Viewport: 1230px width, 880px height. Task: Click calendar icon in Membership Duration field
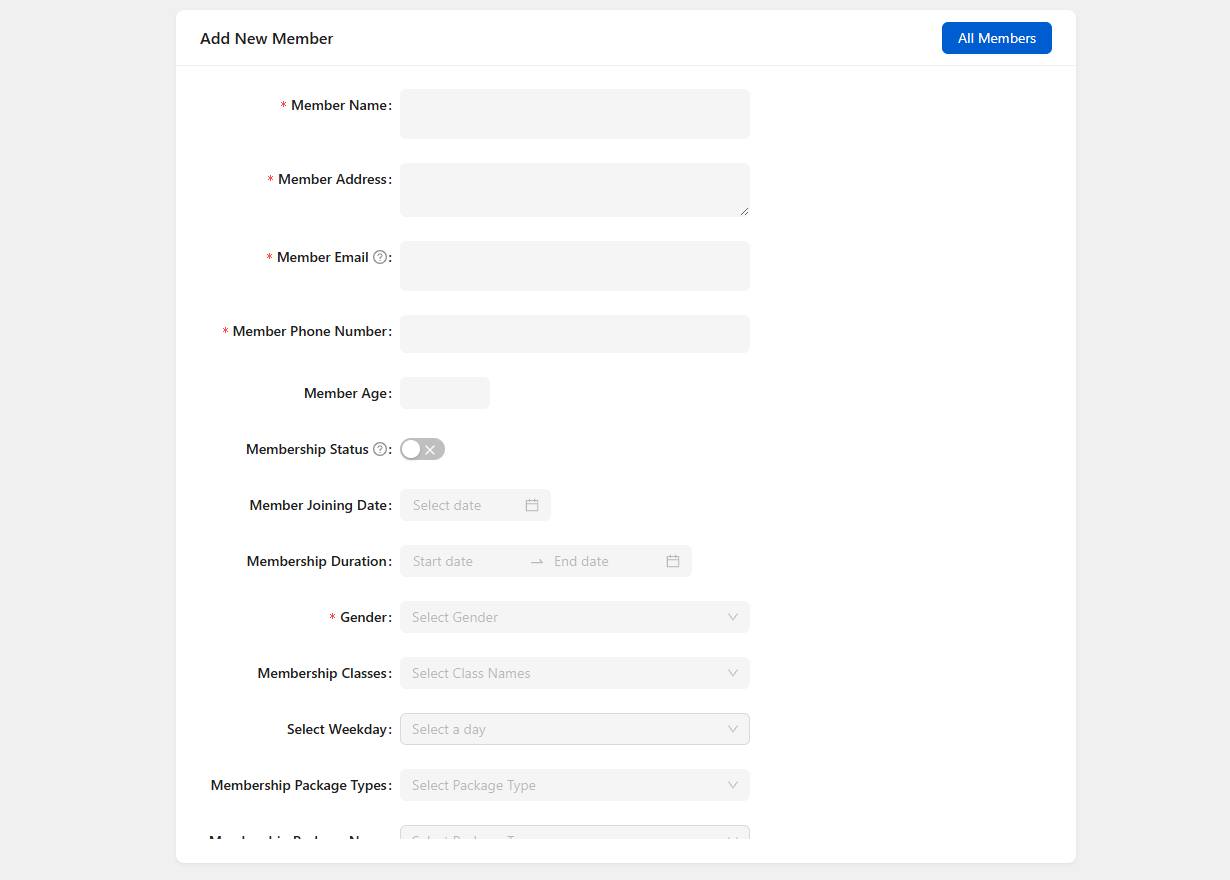coord(673,561)
